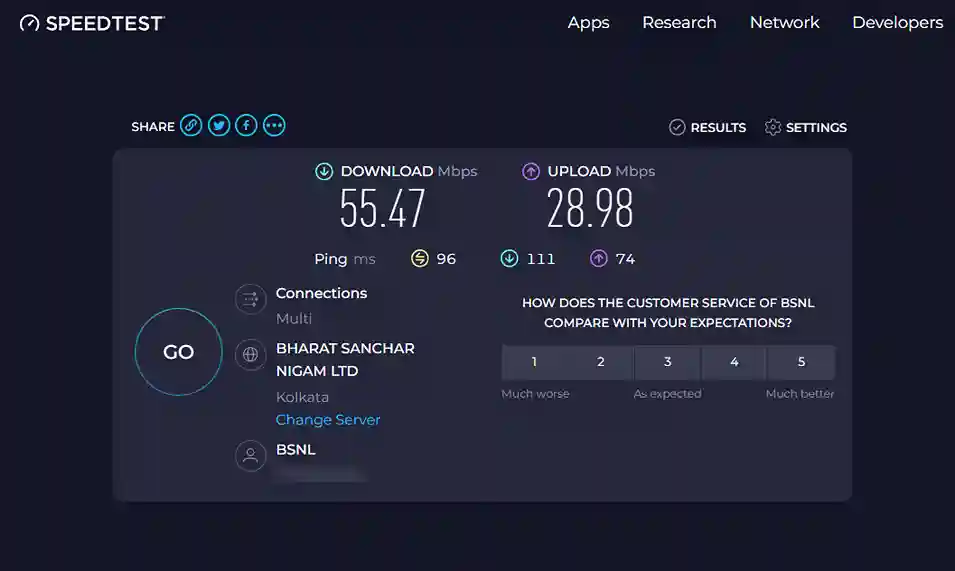
Task: Click the BSNL provider name
Action: [295, 449]
